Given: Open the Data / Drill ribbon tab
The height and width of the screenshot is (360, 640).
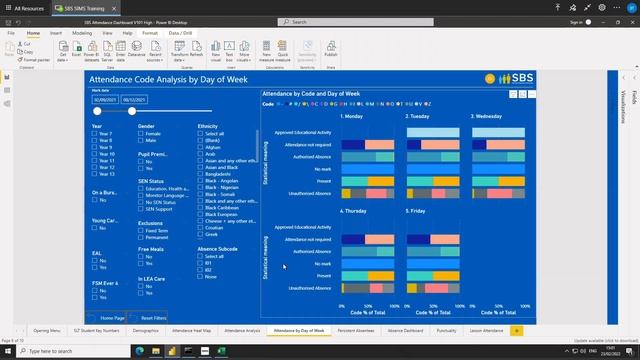Looking at the screenshot, I should click(180, 33).
